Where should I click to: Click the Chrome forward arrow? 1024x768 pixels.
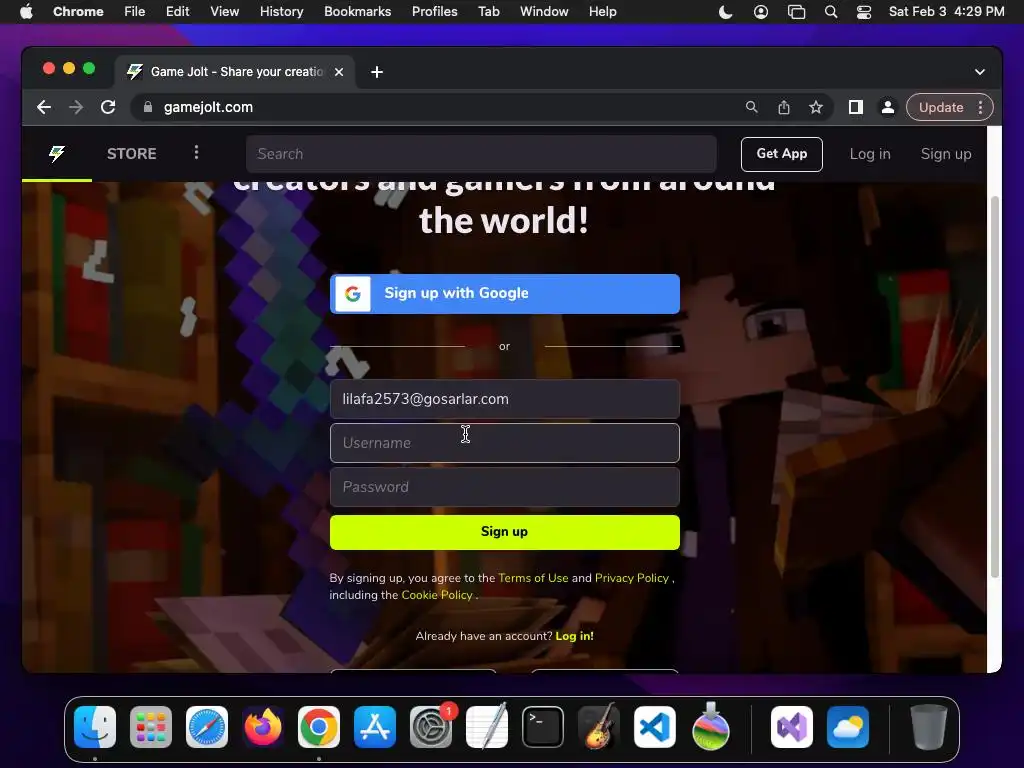(x=76, y=107)
